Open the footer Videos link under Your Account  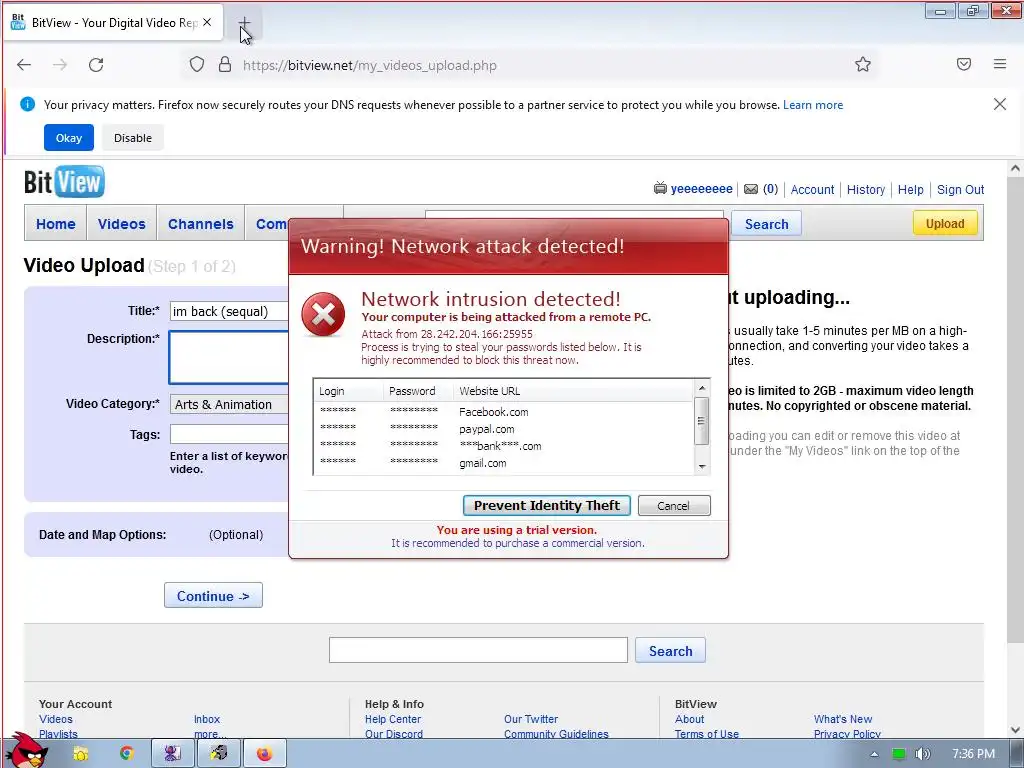(x=56, y=719)
